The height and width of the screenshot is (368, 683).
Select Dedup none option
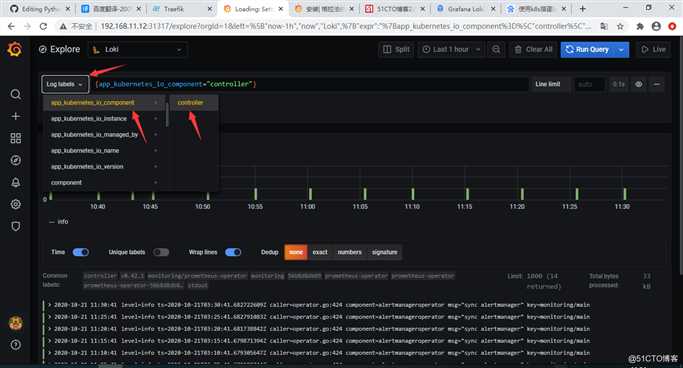point(296,252)
